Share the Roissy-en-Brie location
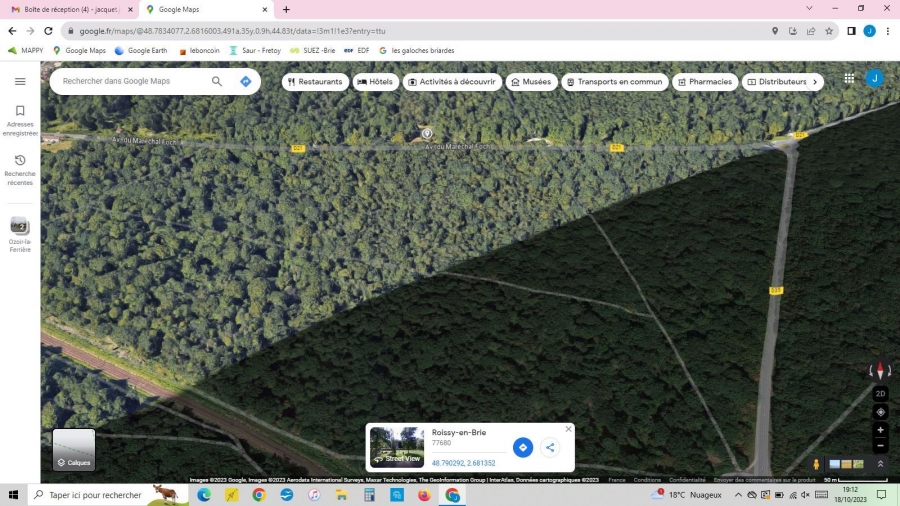900x506 pixels. coord(550,447)
